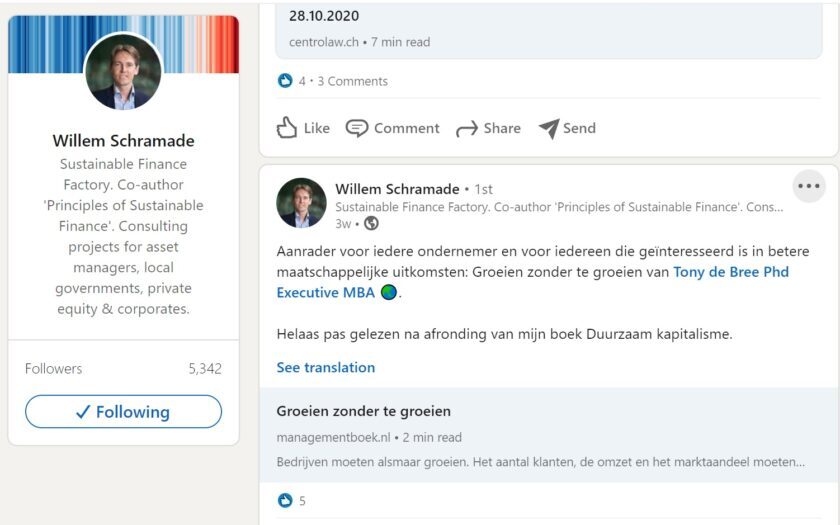Viewport: 840px width, 525px height.
Task: Click the 28.10.2020 article date title
Action: 324,16
